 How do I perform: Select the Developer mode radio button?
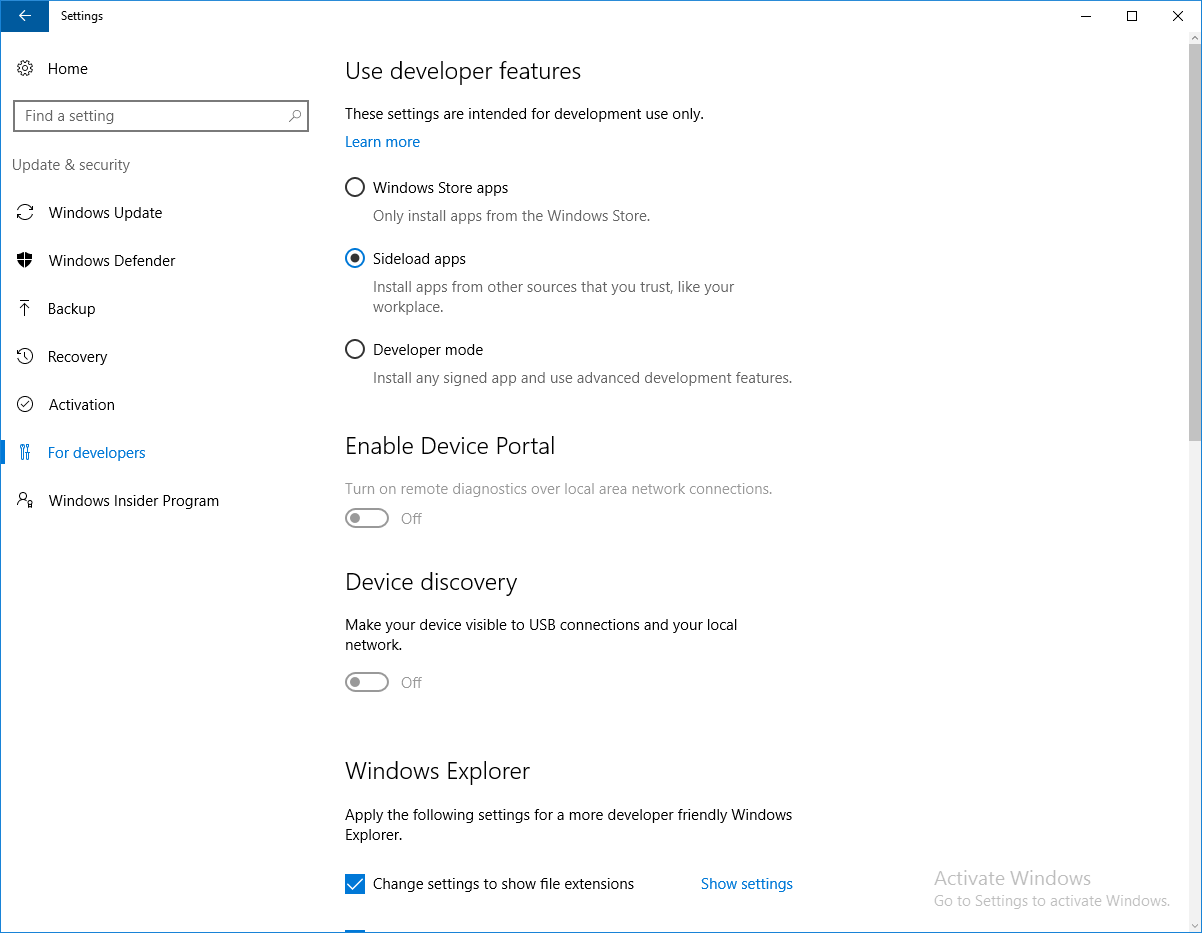tap(355, 350)
